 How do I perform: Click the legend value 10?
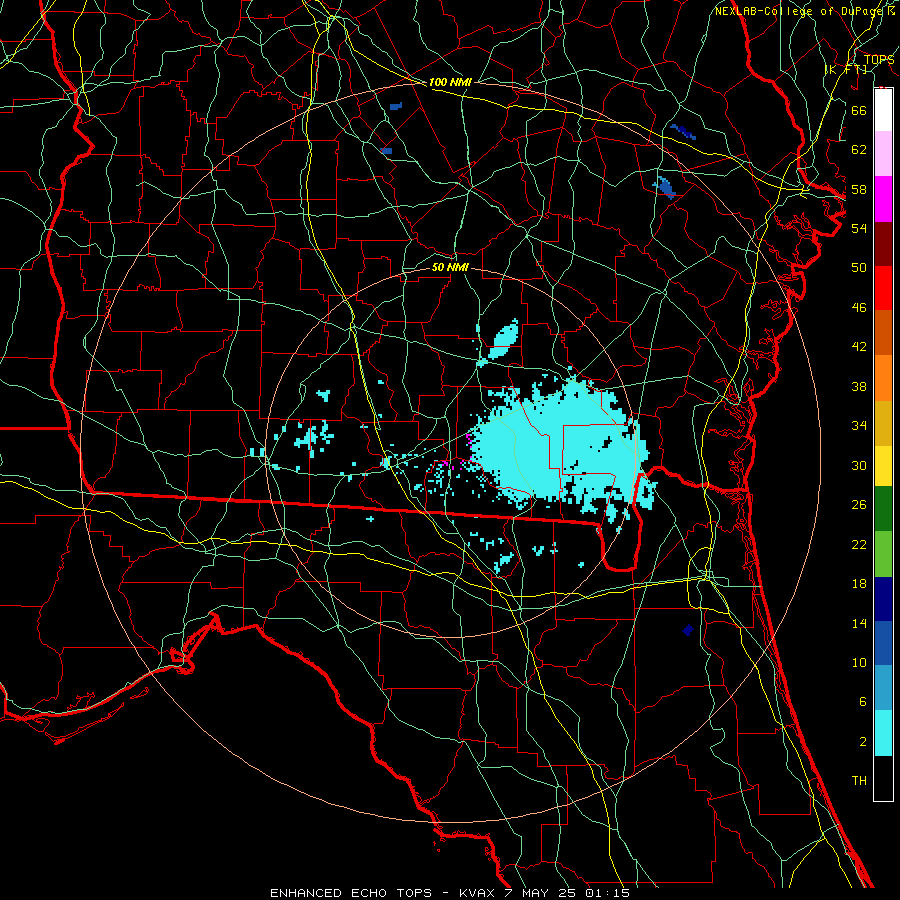859,663
